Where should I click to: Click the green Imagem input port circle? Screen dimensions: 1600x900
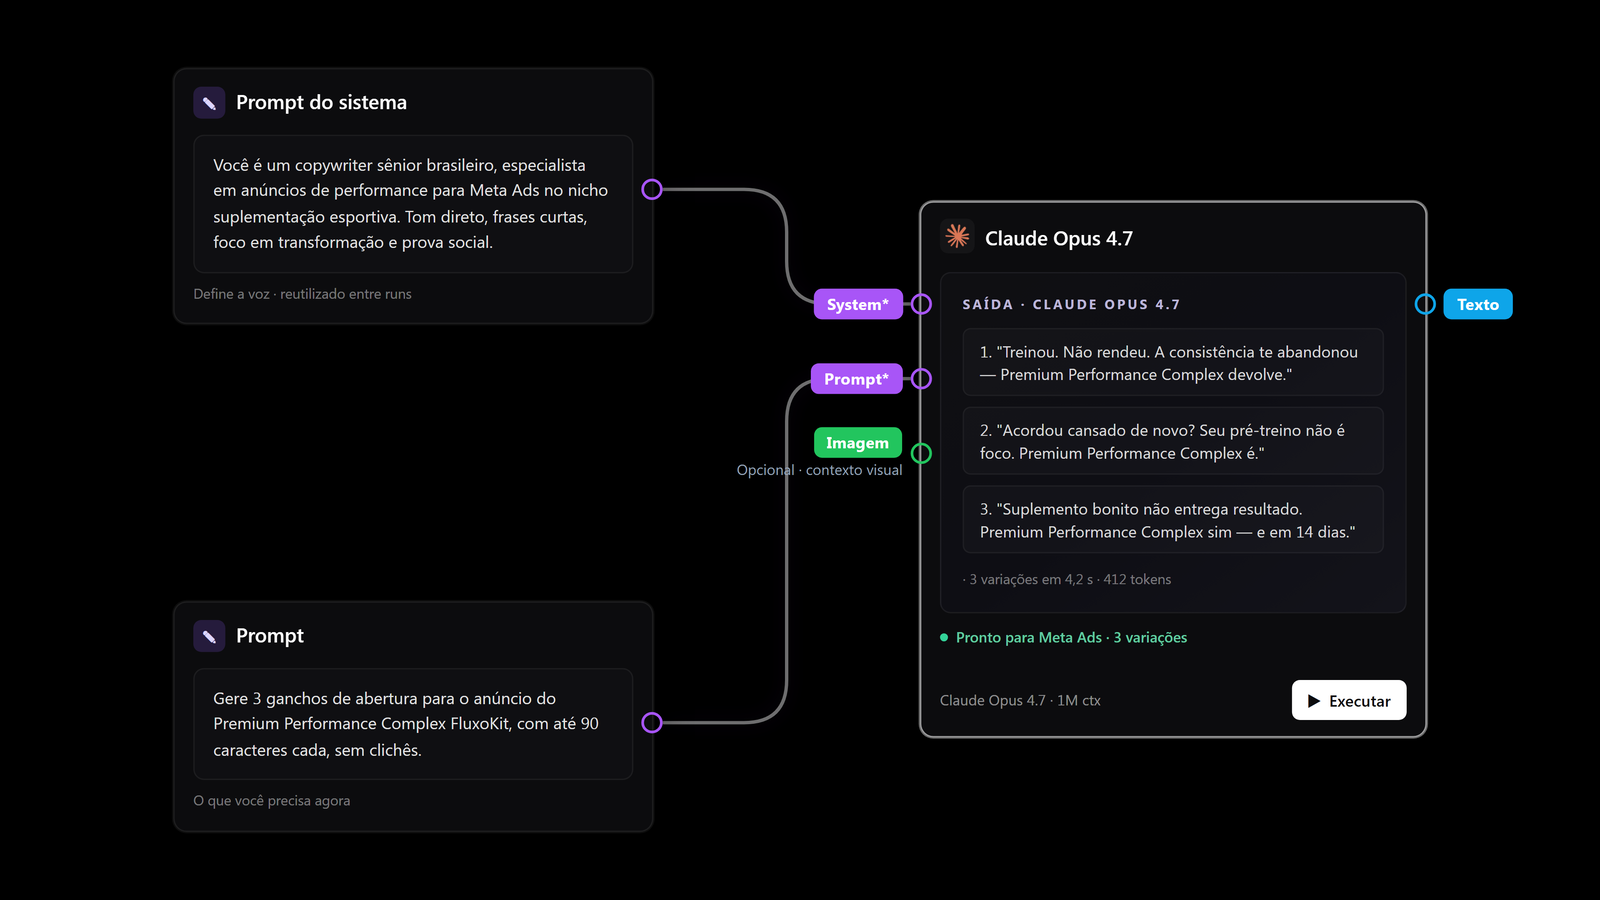pos(921,453)
